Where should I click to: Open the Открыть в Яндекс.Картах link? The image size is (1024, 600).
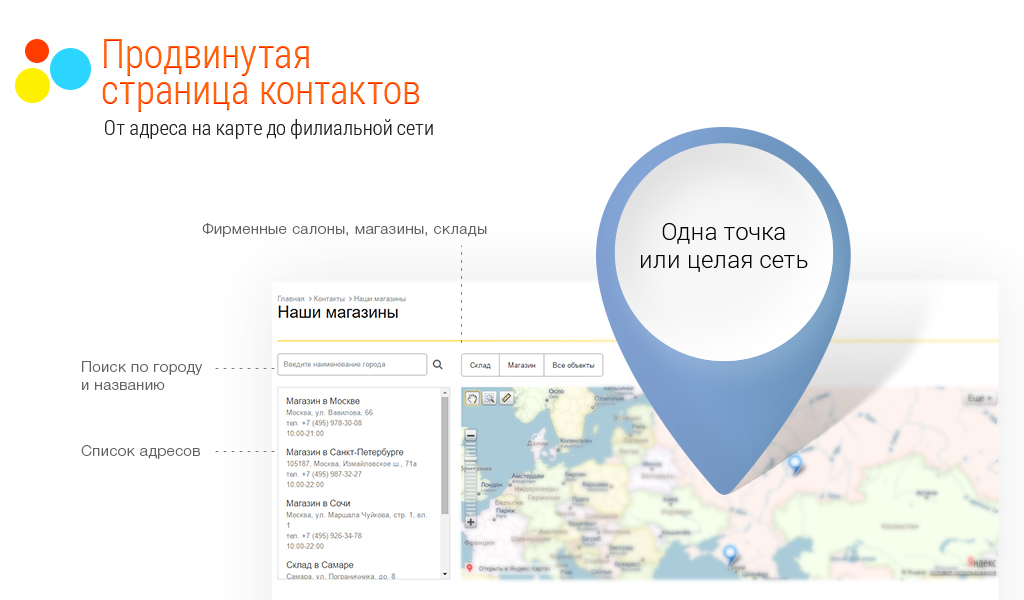[513, 569]
